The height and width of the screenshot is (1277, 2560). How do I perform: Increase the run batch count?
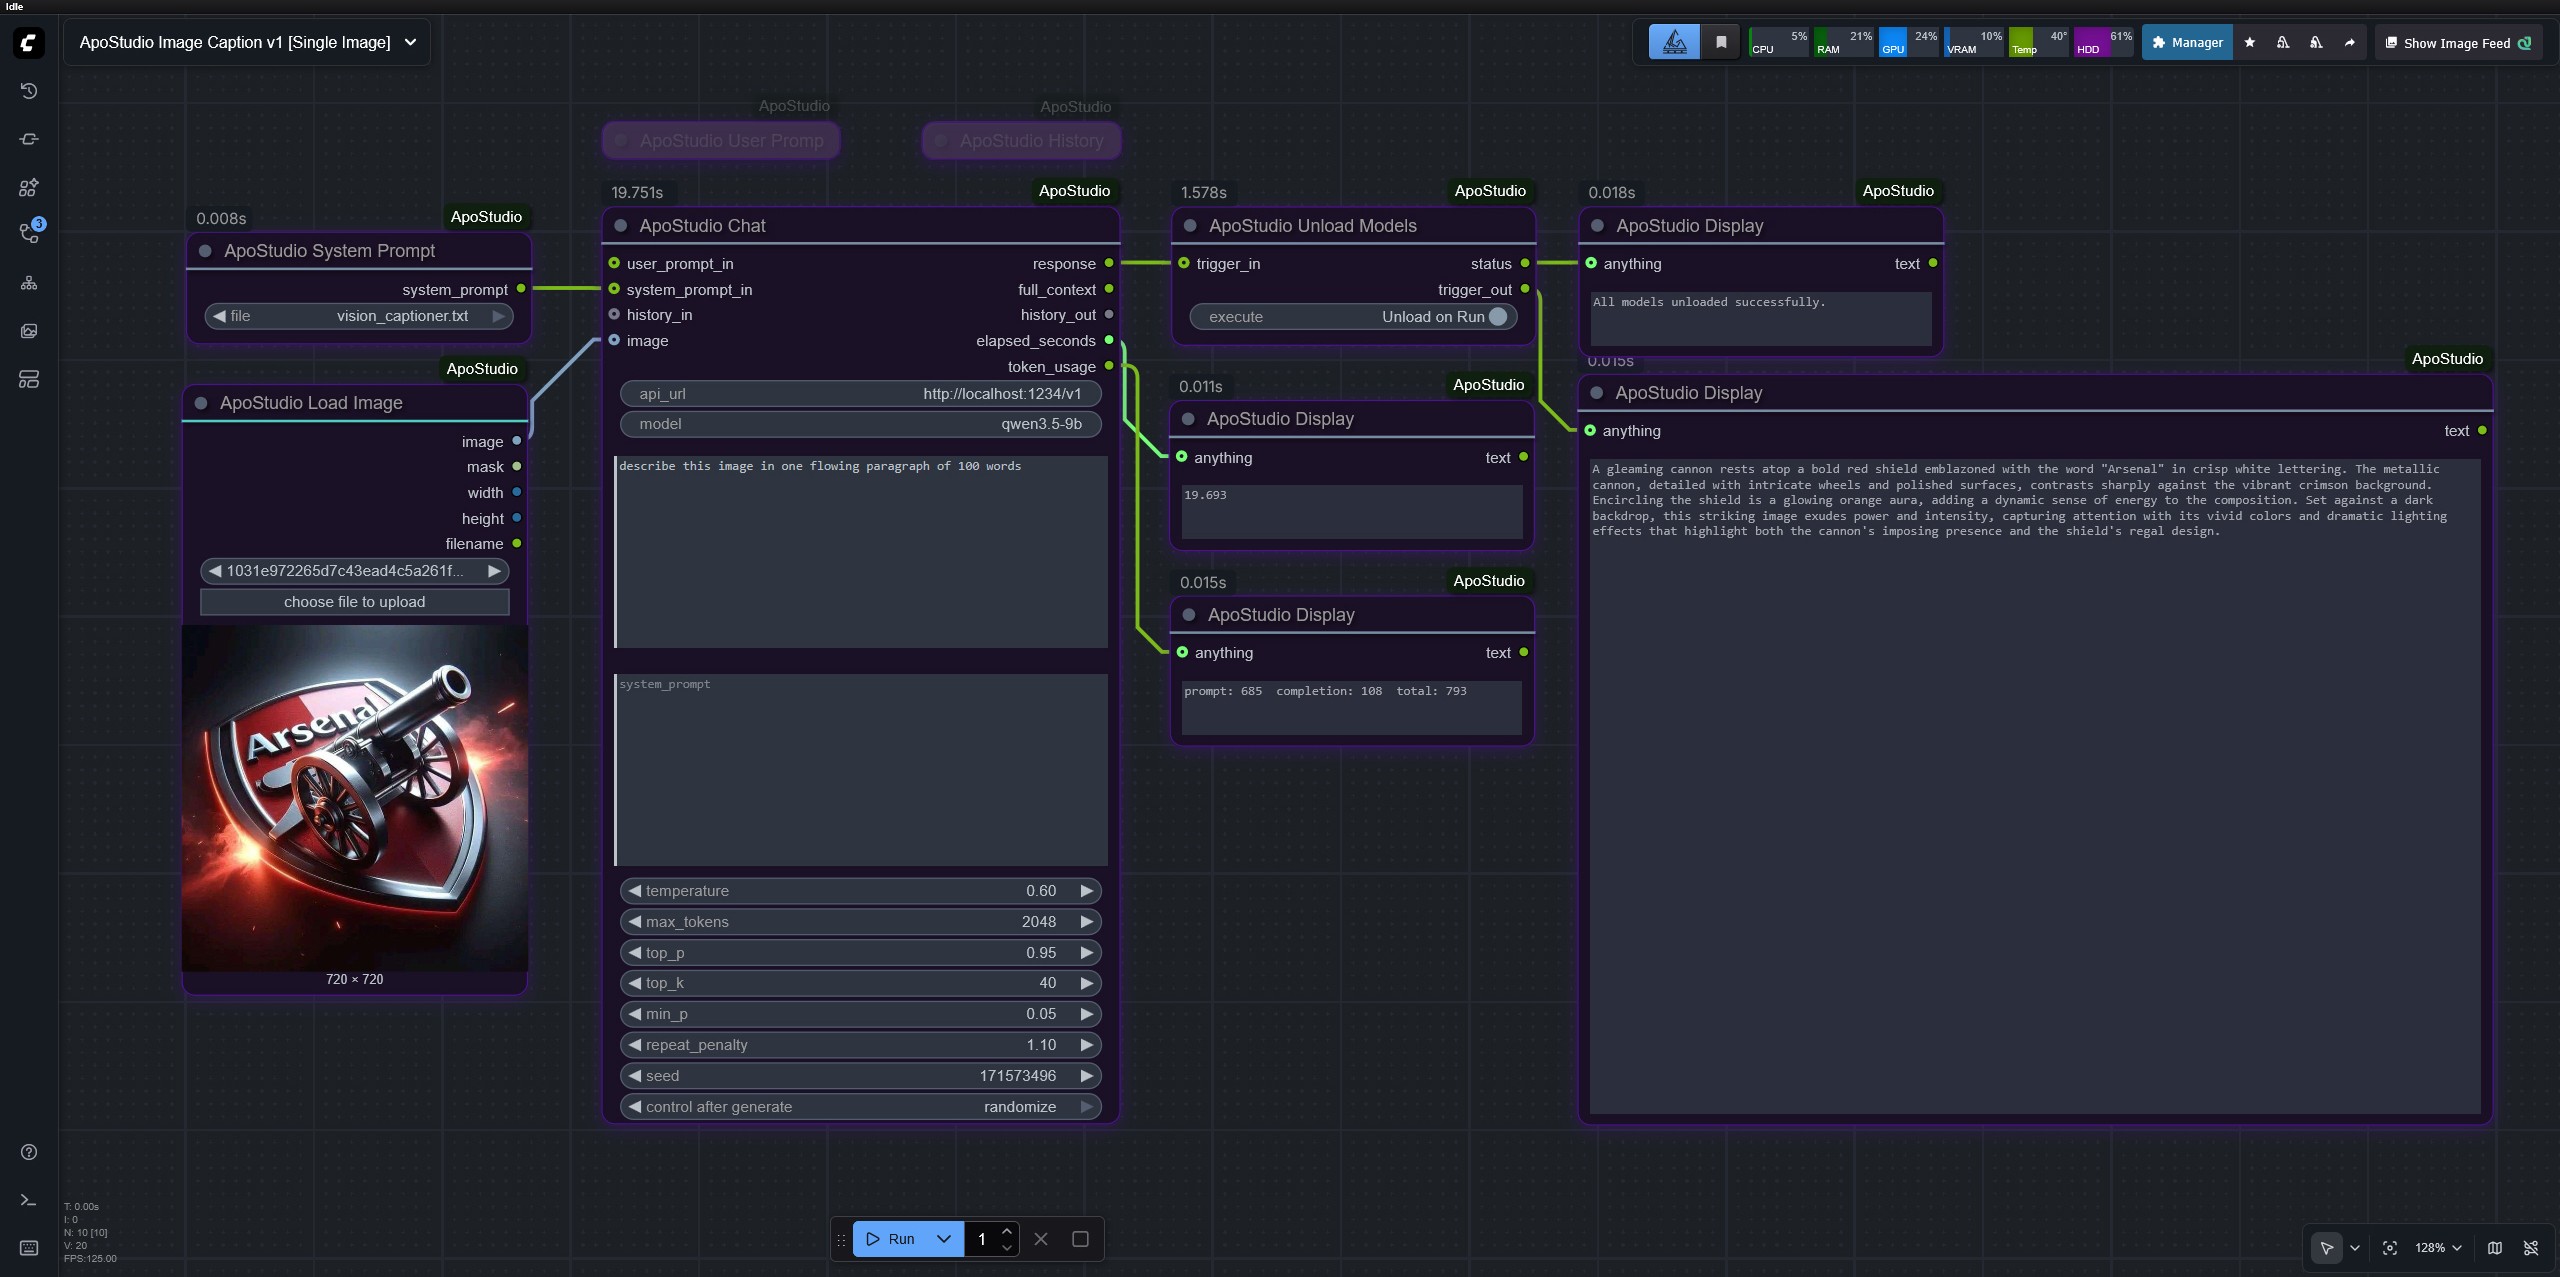pos(1007,1230)
